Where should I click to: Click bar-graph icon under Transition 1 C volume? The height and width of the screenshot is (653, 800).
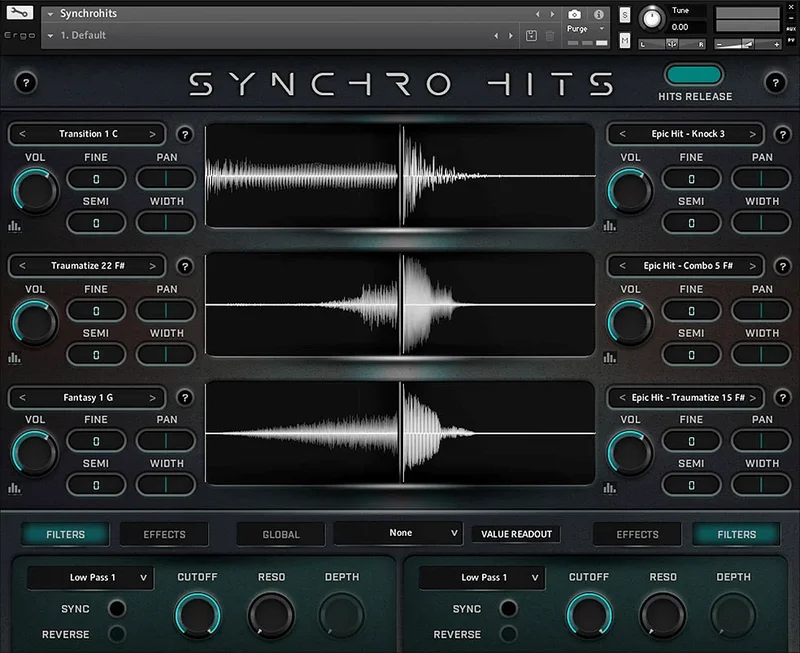pyautogui.click(x=14, y=226)
